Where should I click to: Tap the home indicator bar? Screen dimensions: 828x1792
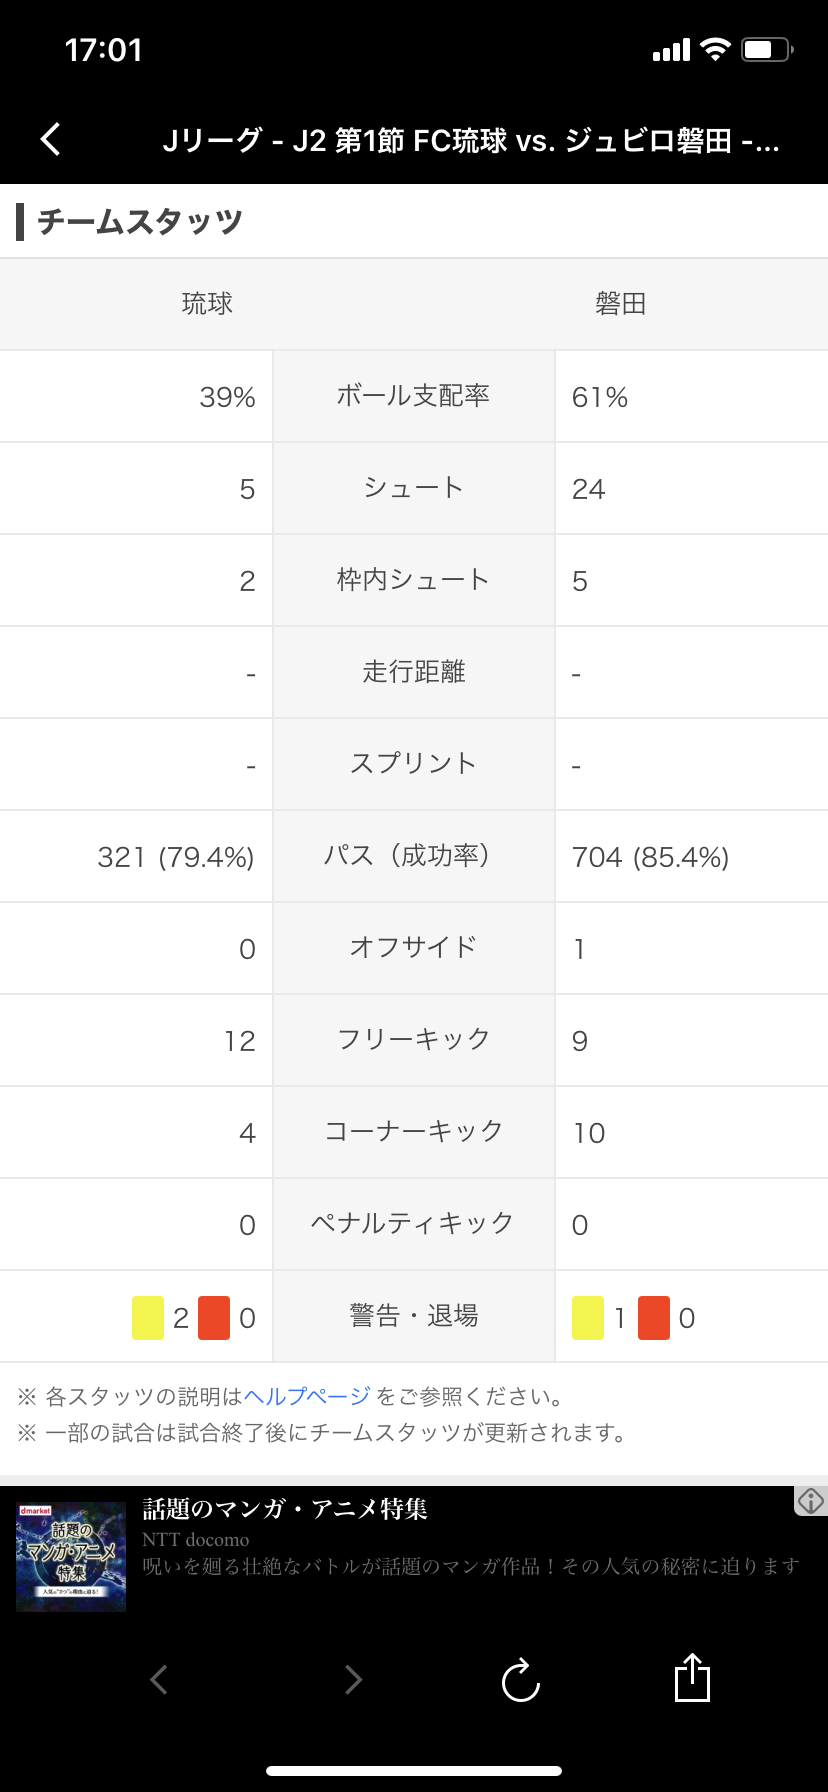414,1771
